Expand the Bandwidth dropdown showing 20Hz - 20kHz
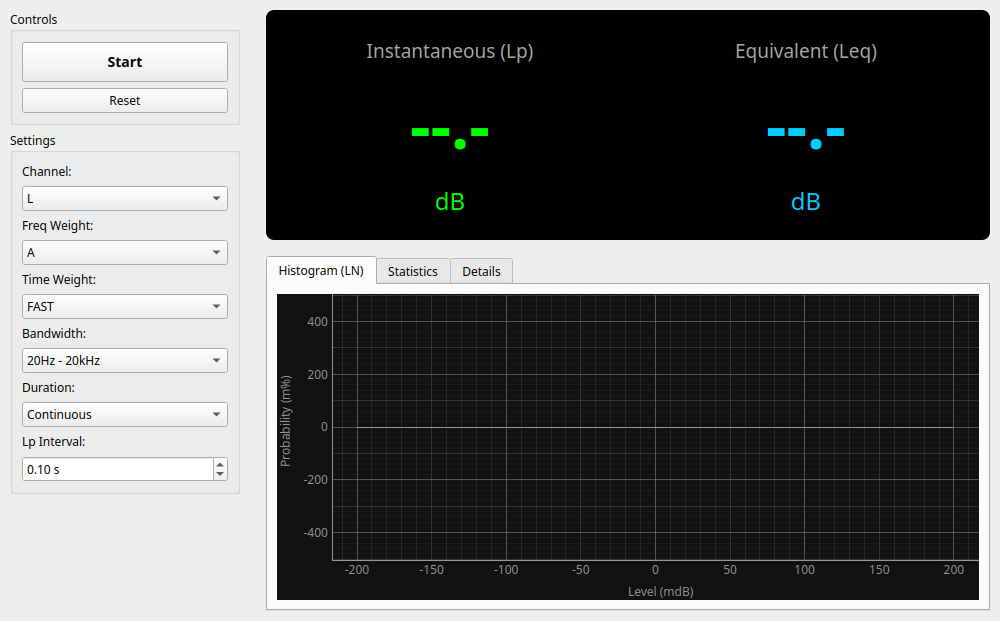1000x621 pixels. point(124,360)
